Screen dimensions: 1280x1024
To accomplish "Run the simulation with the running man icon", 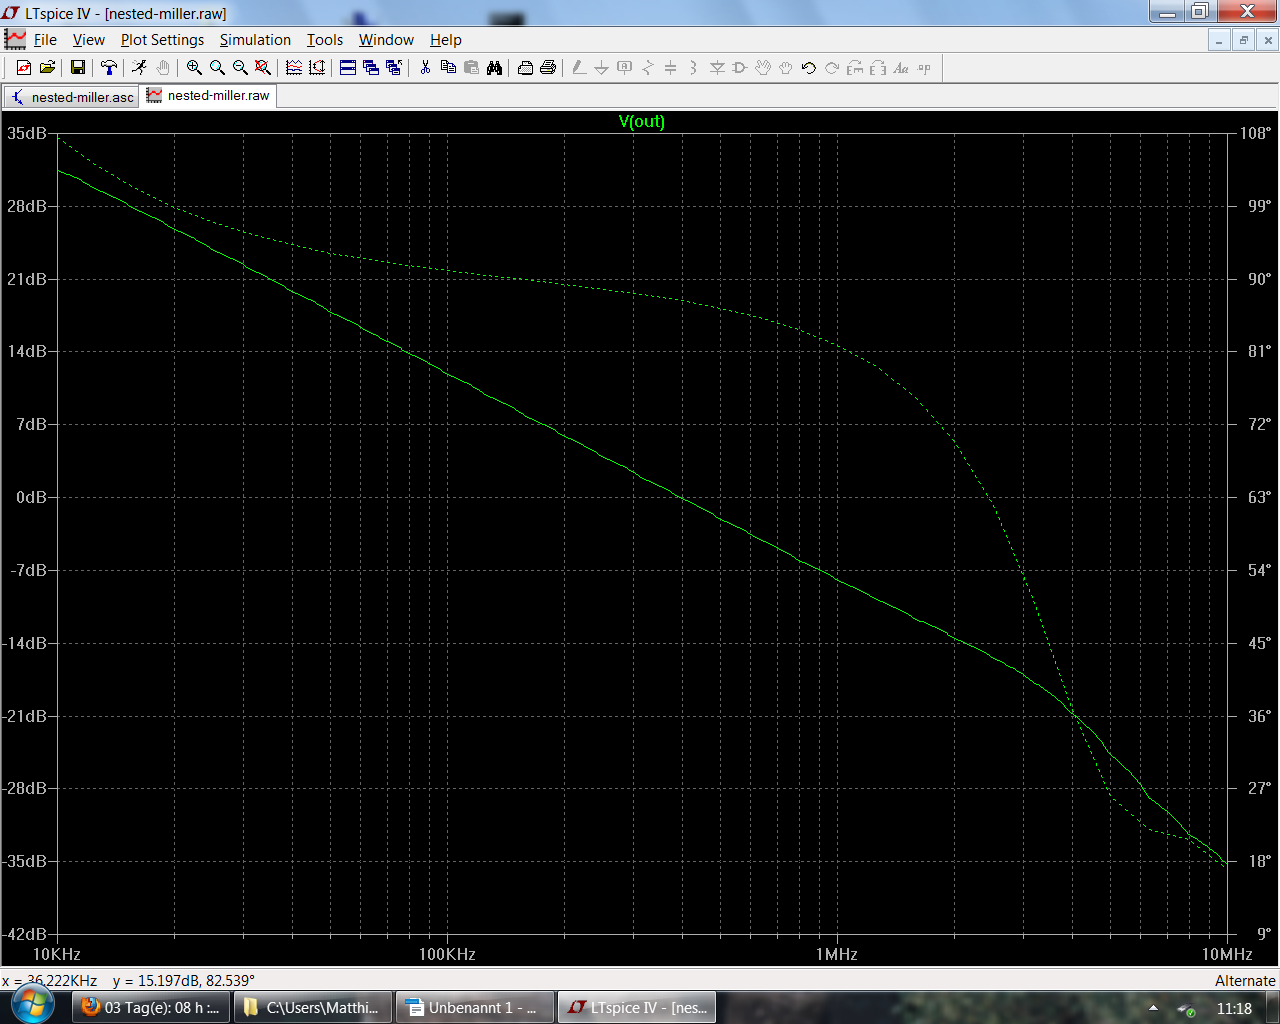I will [140, 68].
